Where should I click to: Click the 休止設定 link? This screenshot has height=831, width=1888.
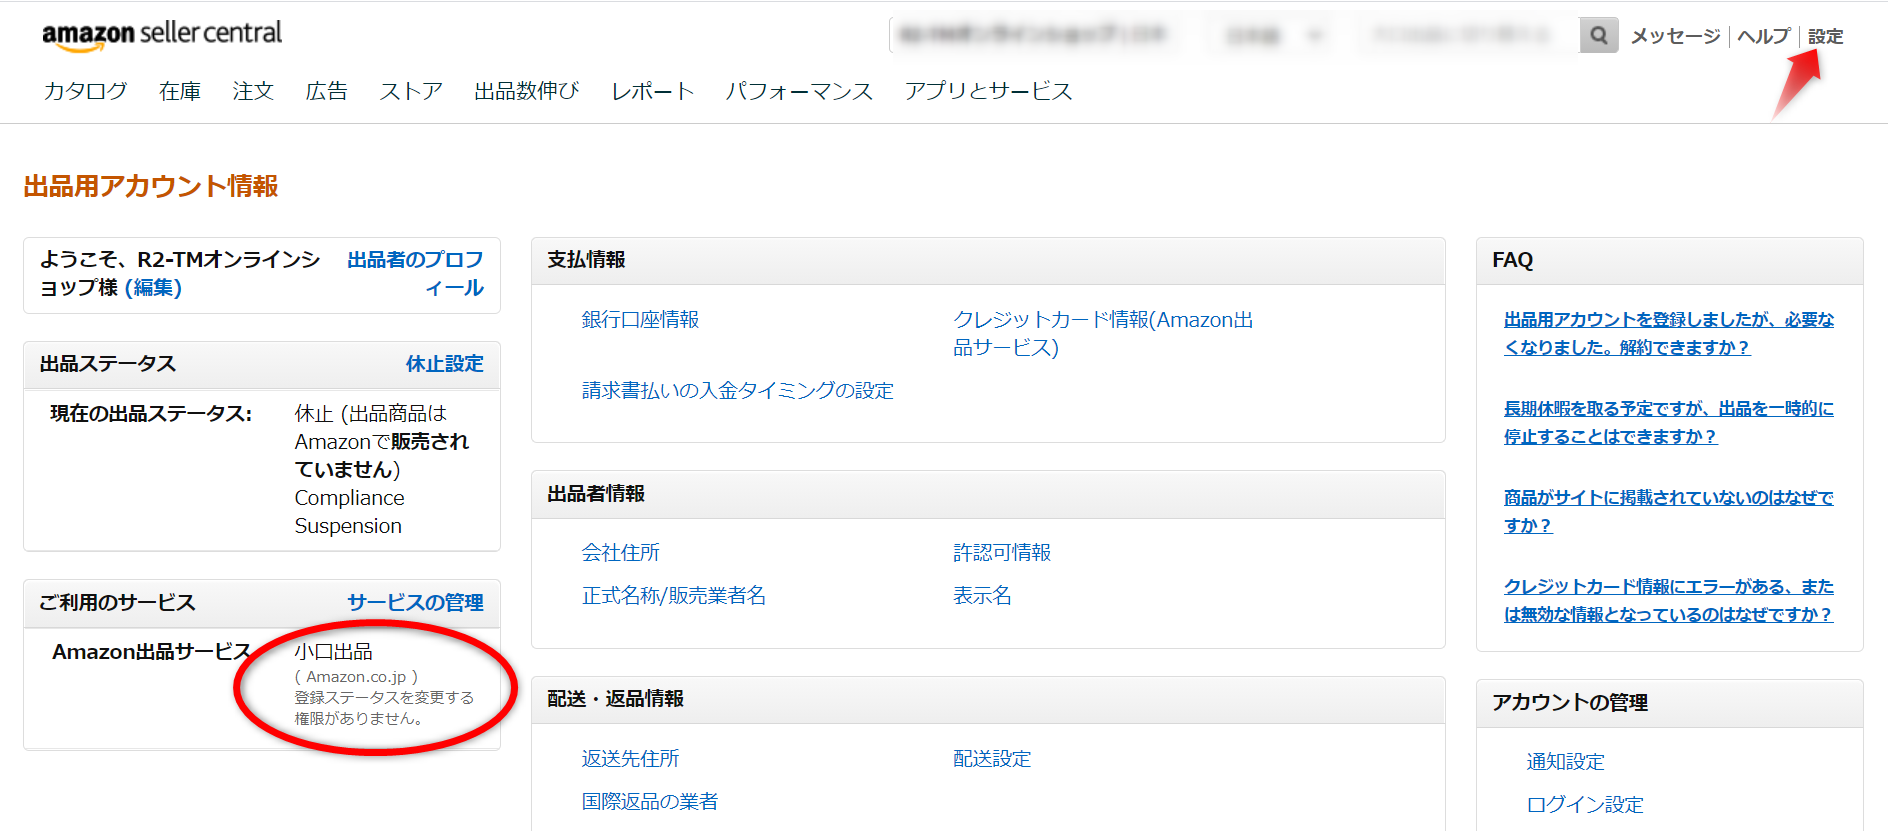[x=444, y=364]
